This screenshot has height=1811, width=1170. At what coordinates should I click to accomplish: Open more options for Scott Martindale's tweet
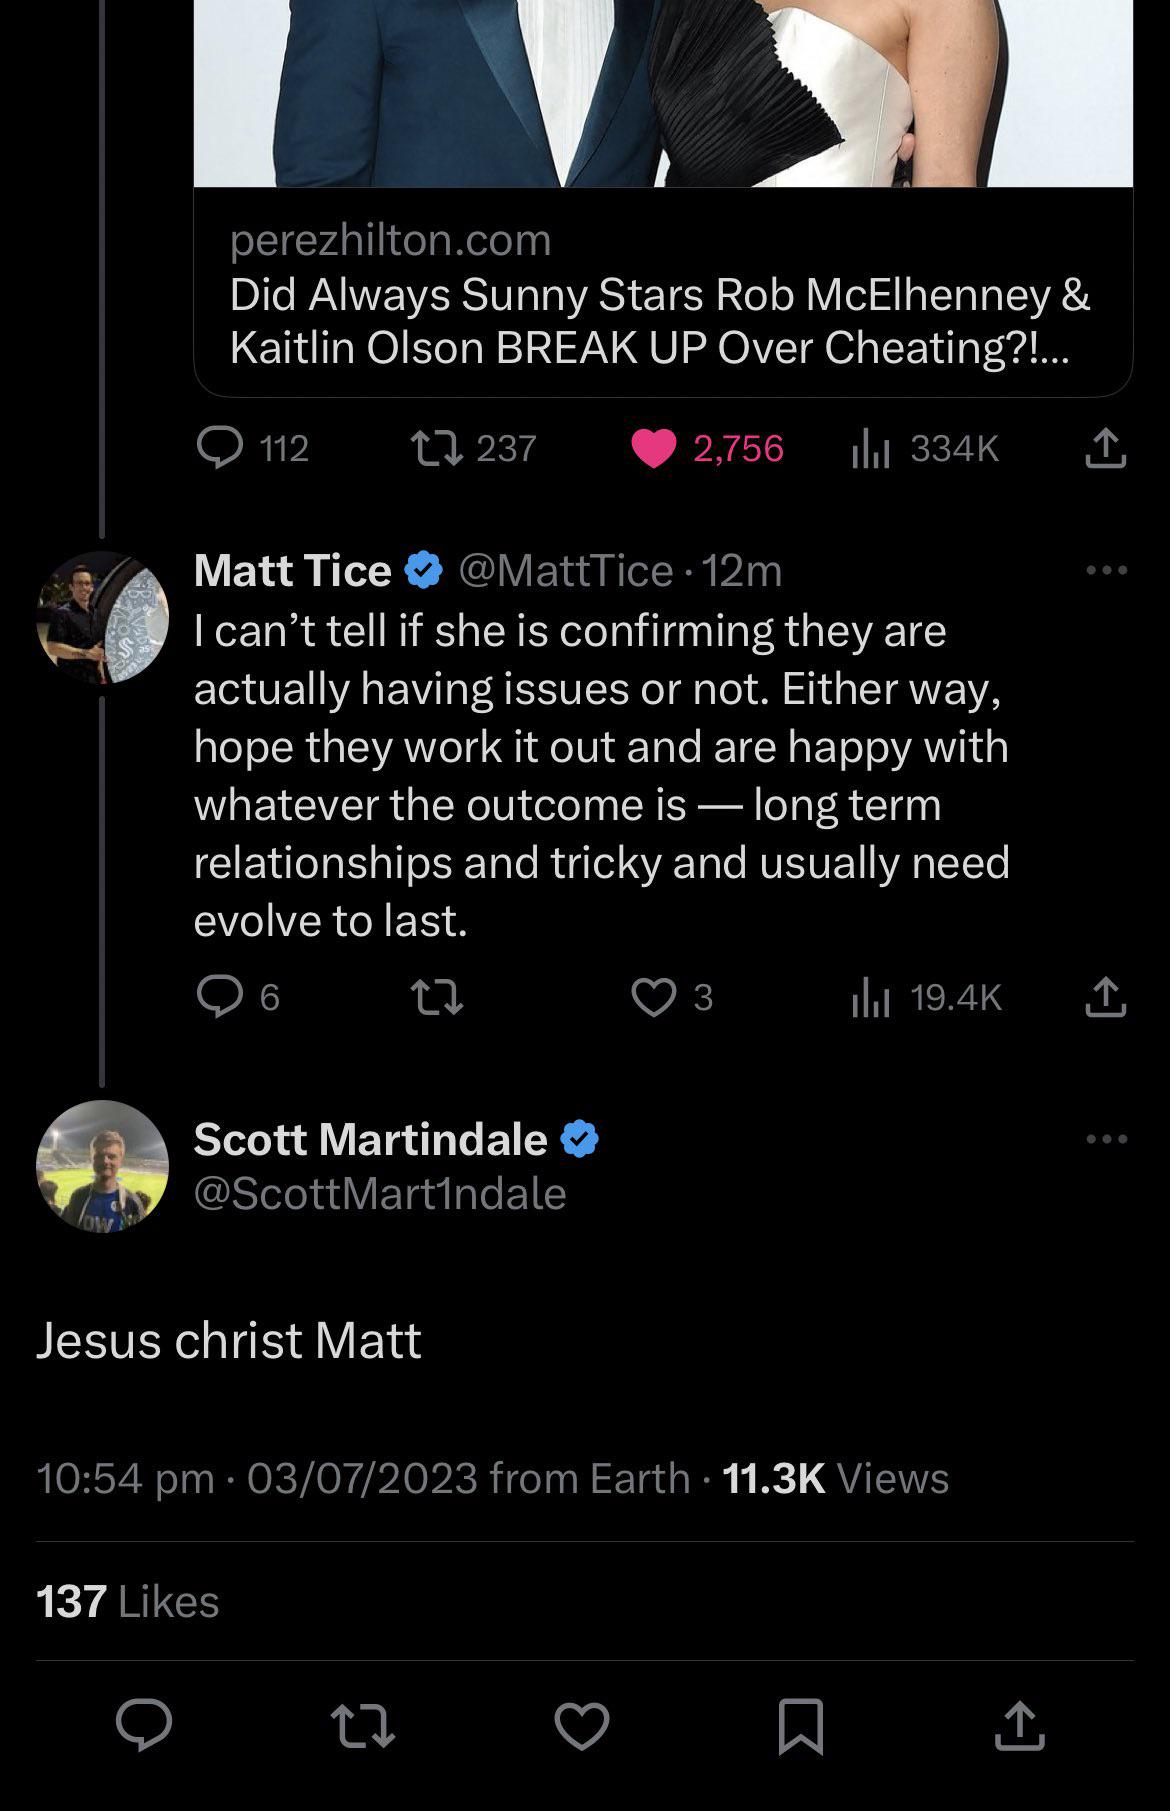click(x=1106, y=1139)
